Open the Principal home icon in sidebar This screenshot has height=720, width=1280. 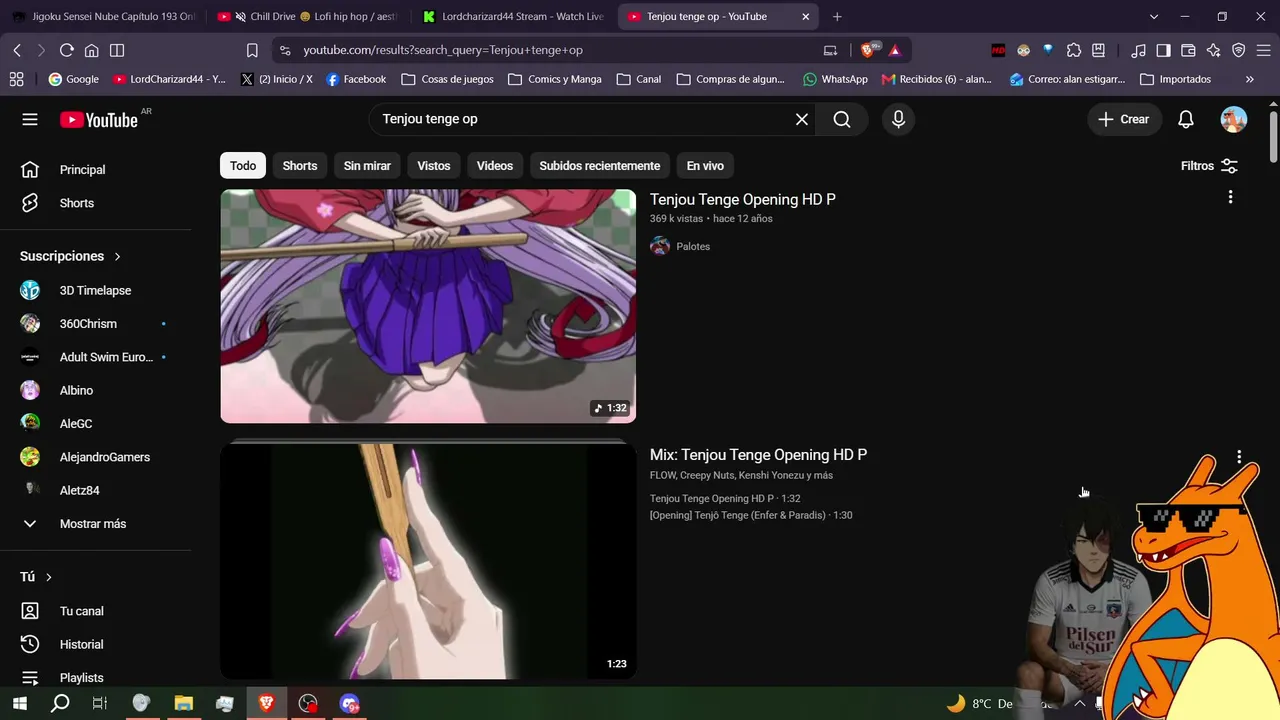tap(30, 170)
